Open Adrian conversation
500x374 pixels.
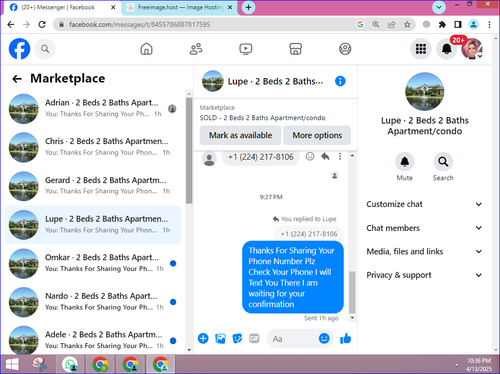click(93, 109)
